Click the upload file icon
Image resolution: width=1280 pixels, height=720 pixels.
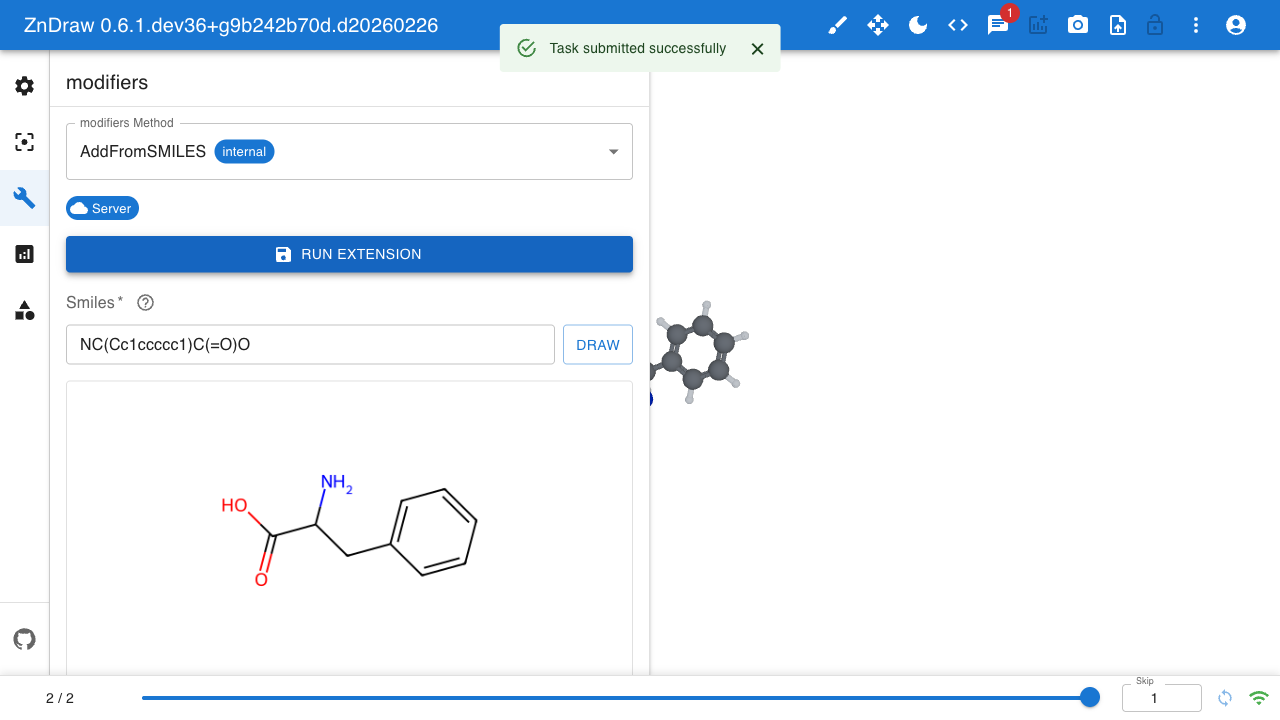click(x=1118, y=25)
